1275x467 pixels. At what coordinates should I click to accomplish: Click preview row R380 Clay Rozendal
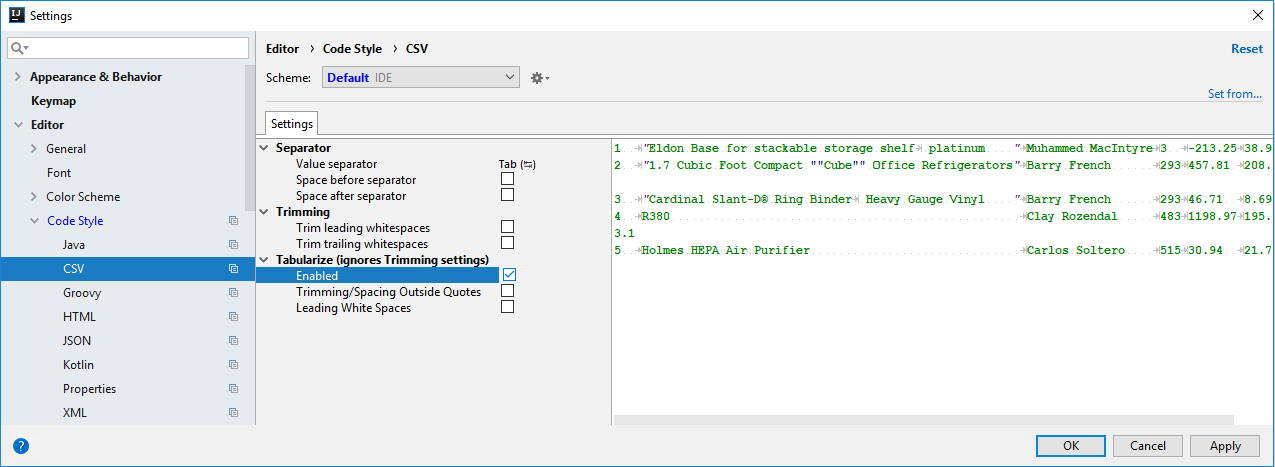[943, 216]
